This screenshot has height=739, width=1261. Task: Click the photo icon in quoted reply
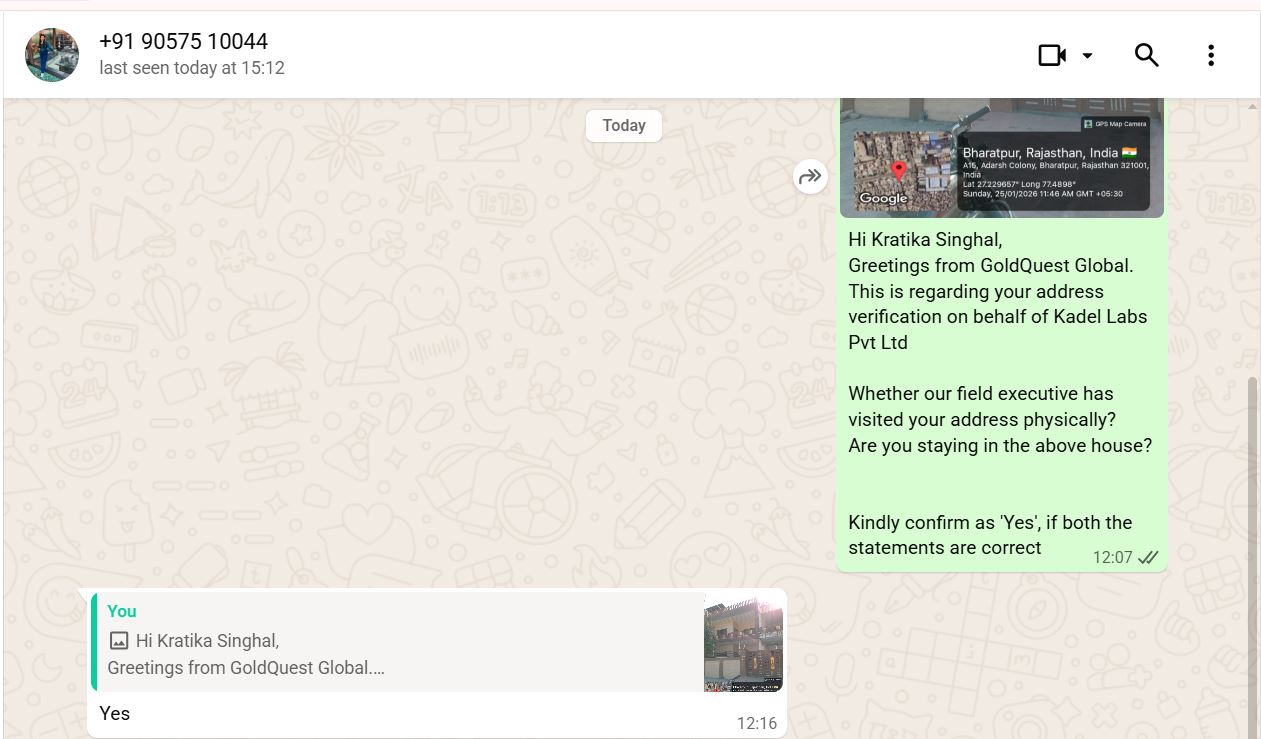(x=119, y=641)
